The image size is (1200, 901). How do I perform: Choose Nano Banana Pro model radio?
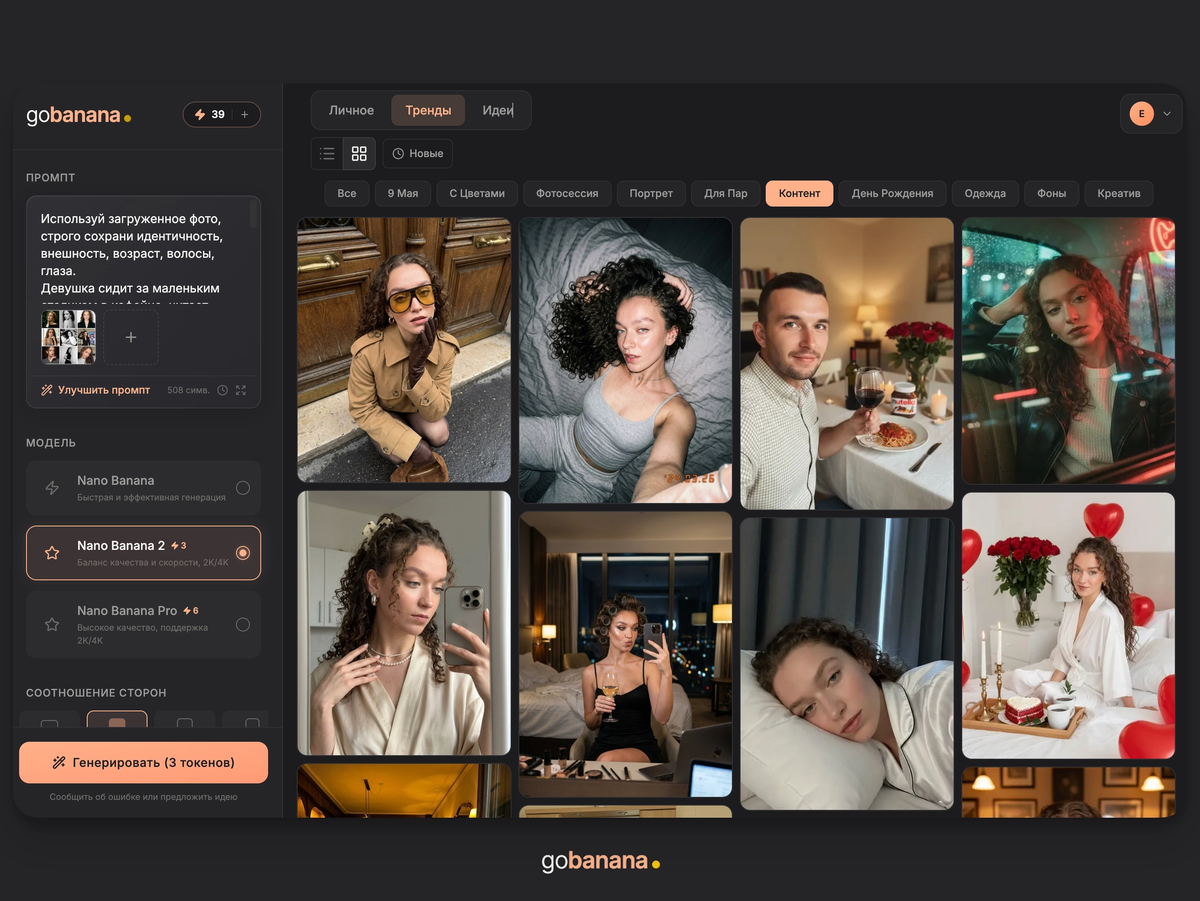[x=243, y=624]
